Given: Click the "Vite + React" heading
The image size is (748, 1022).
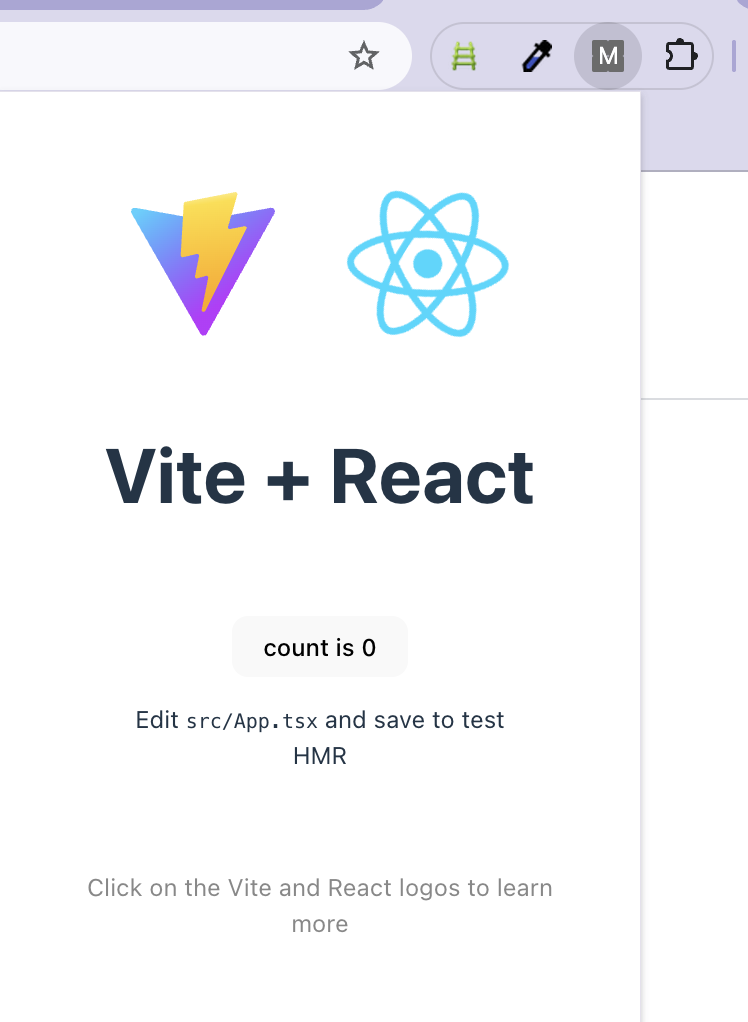Looking at the screenshot, I should 320,477.
